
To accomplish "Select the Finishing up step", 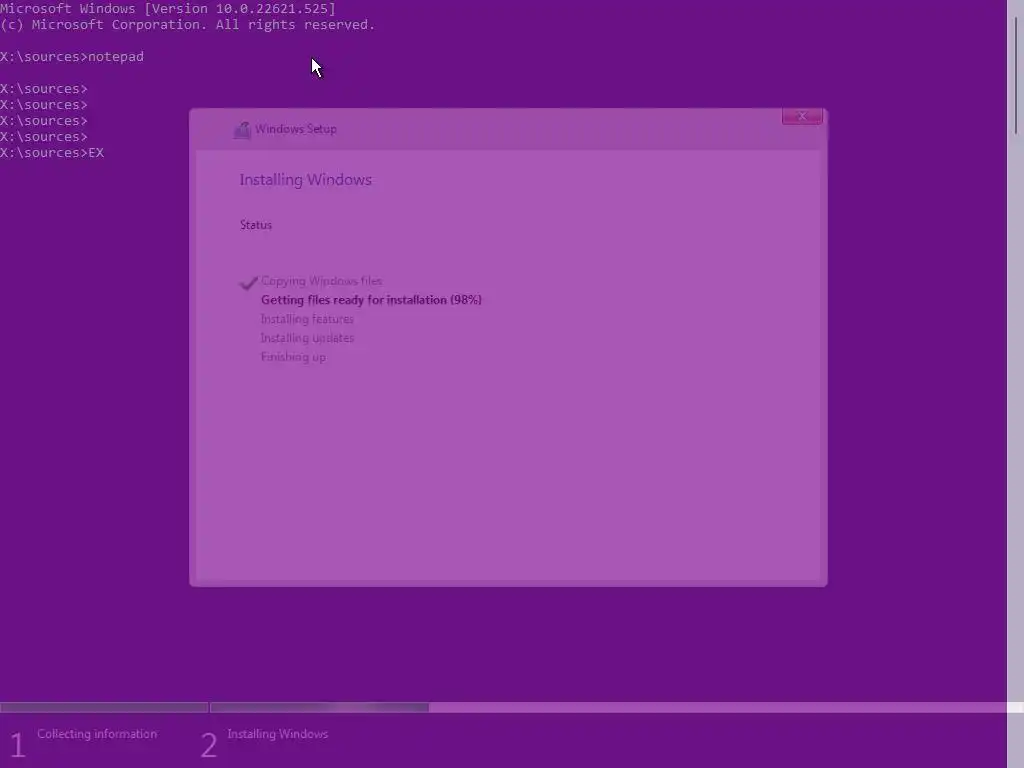I will [293, 357].
